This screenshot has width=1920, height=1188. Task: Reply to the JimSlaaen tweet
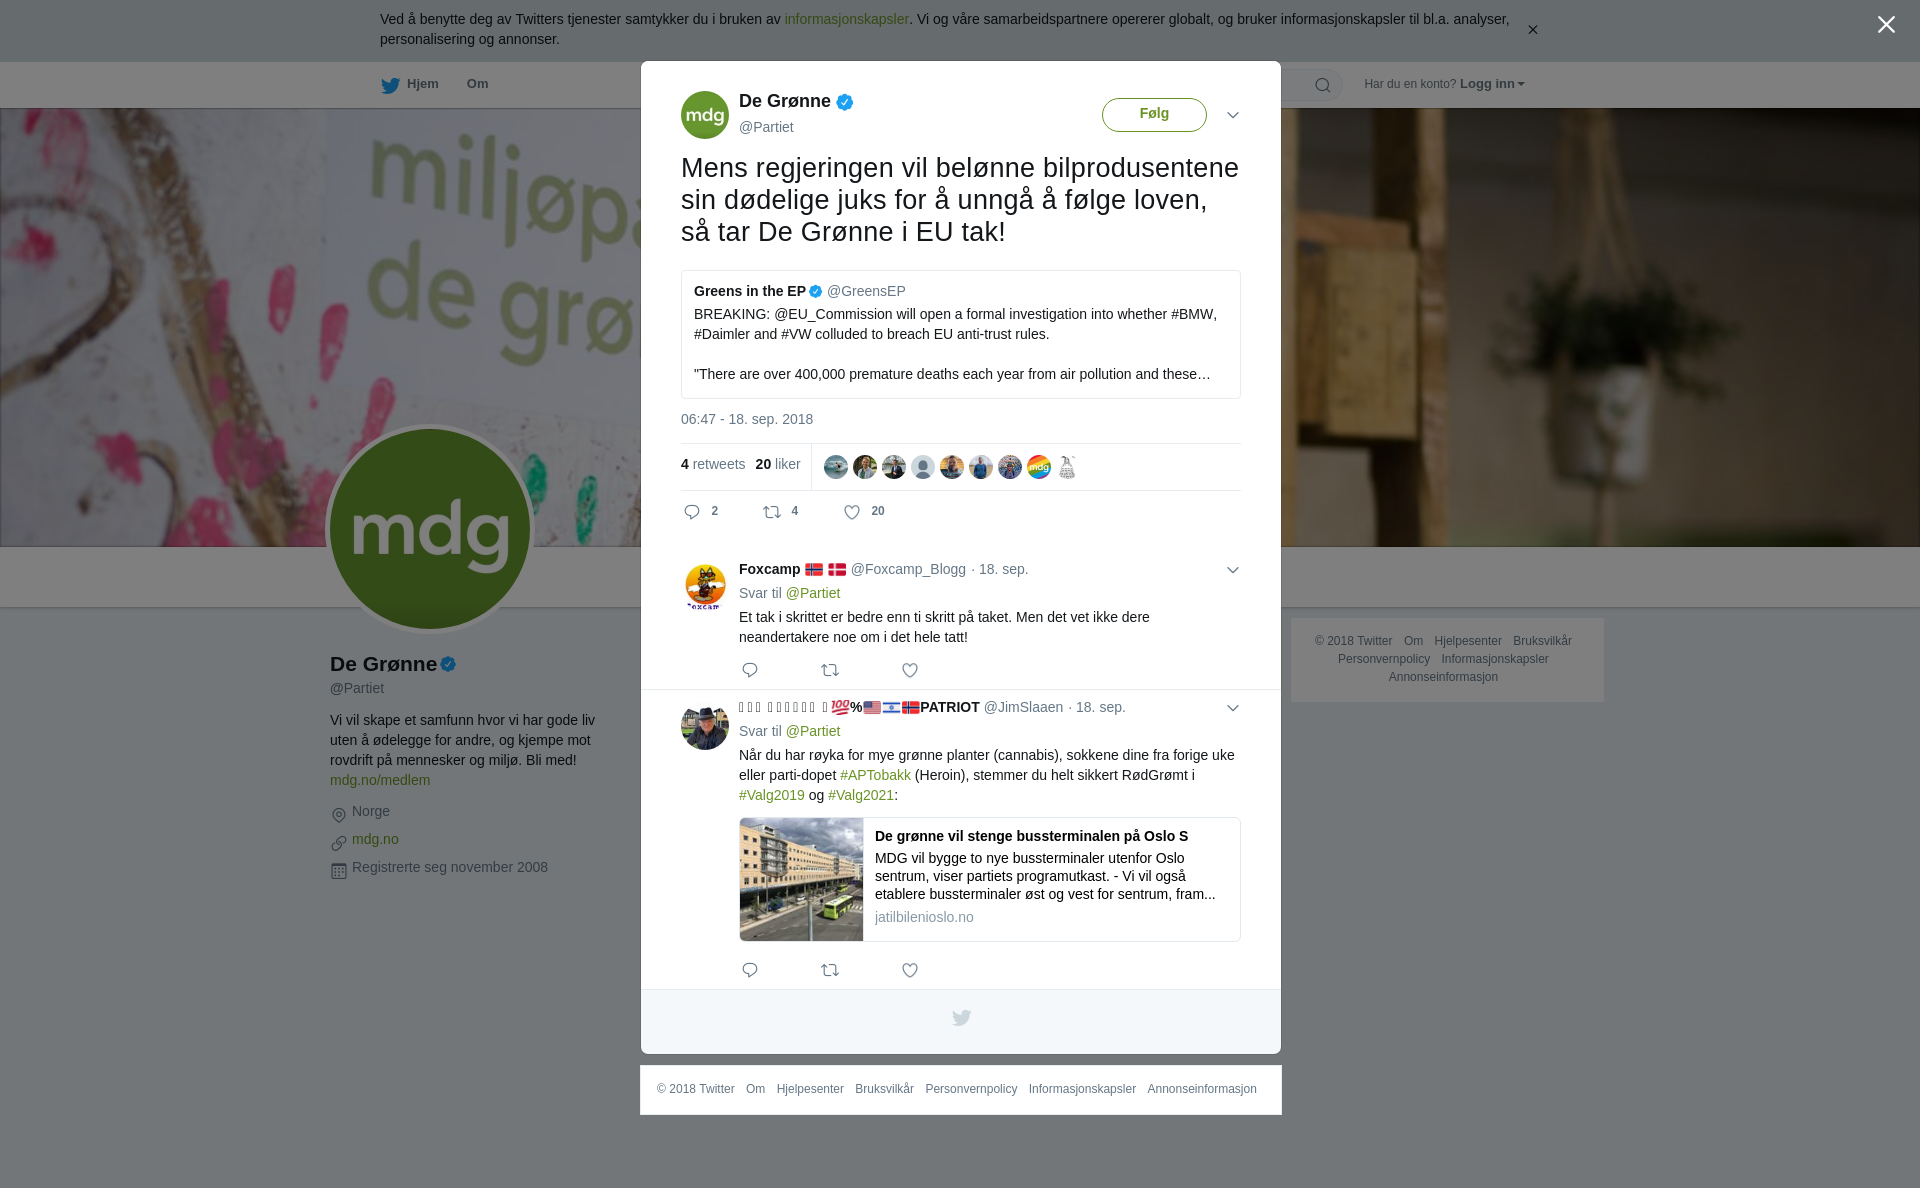point(750,970)
